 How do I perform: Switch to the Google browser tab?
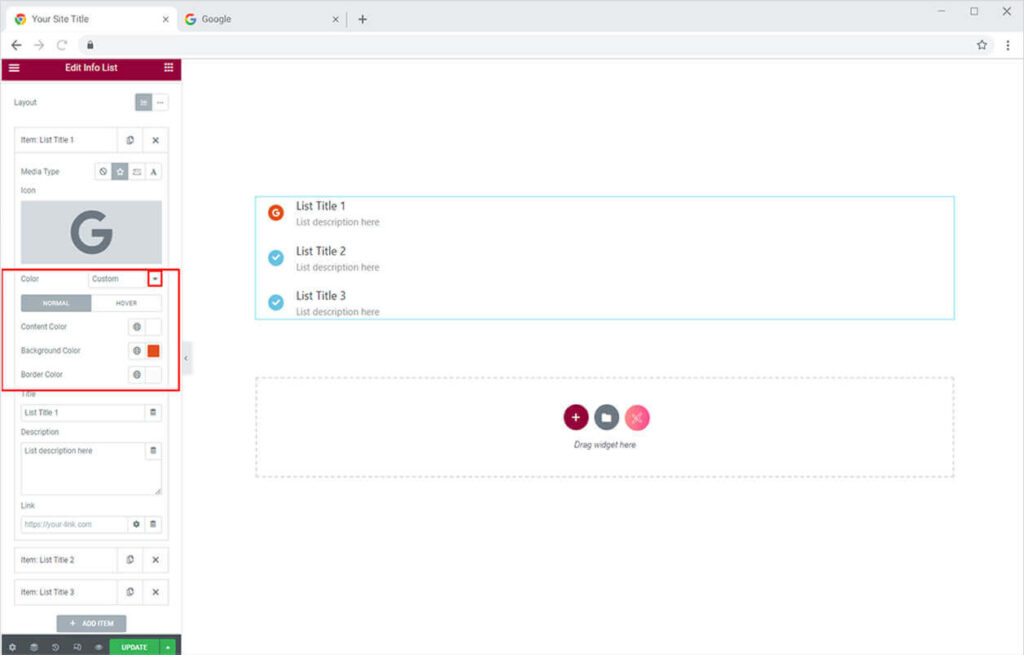(260, 19)
